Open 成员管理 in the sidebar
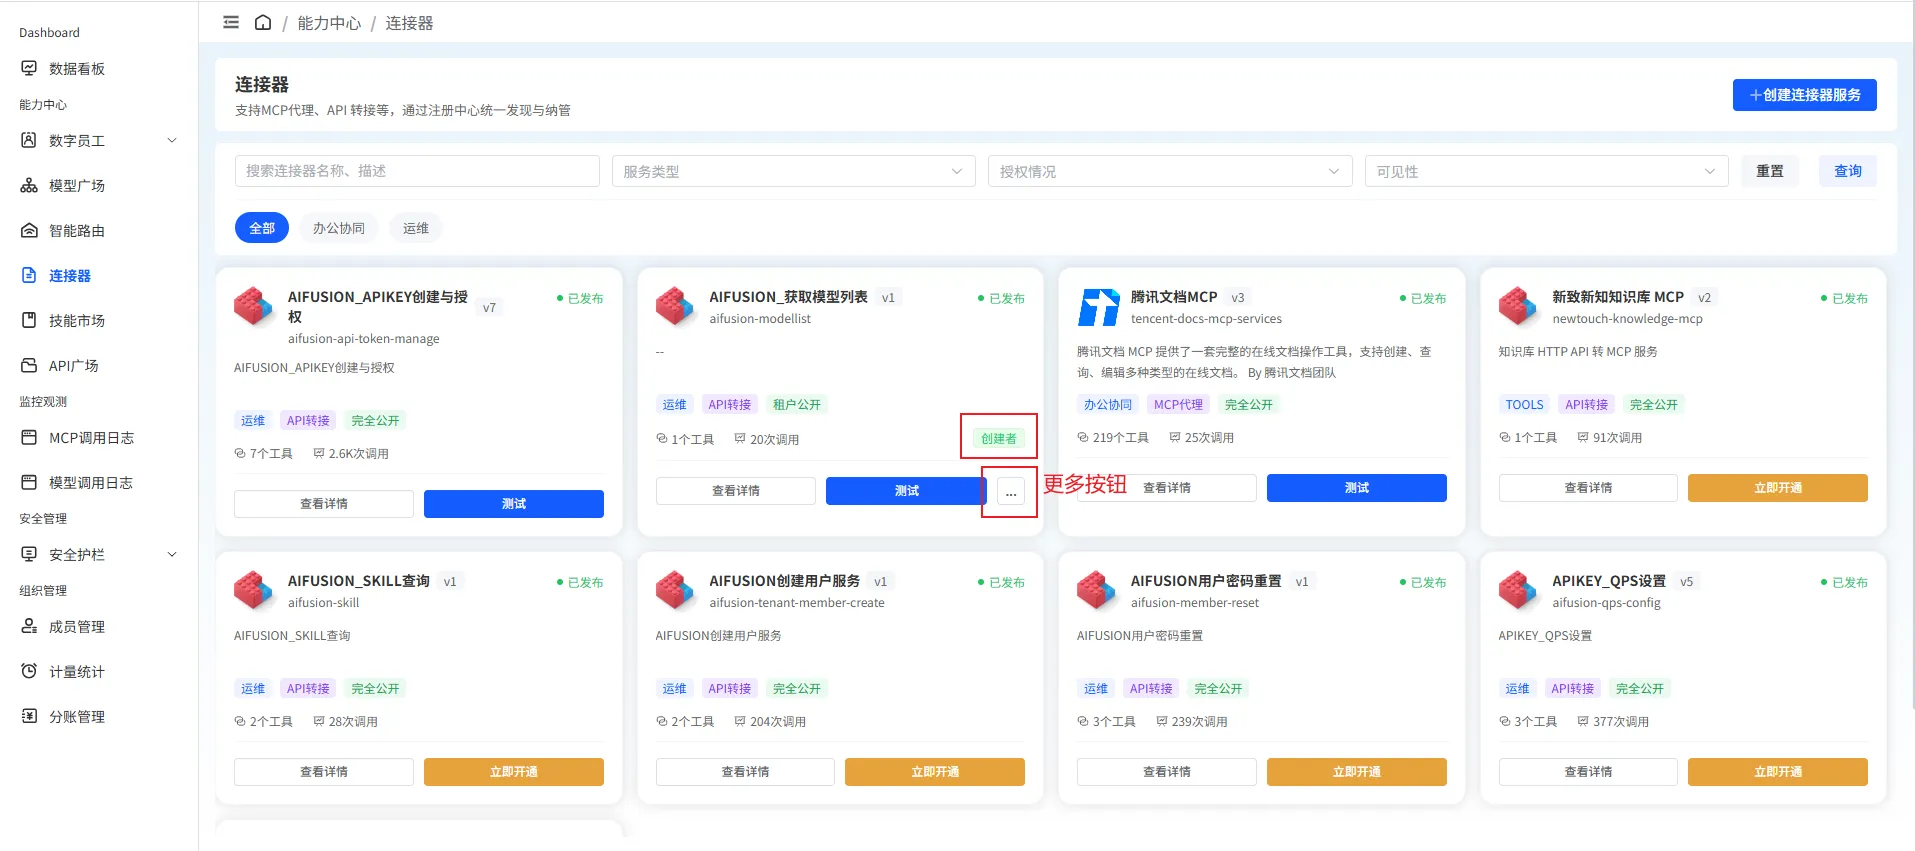The image size is (1915, 851). [77, 626]
